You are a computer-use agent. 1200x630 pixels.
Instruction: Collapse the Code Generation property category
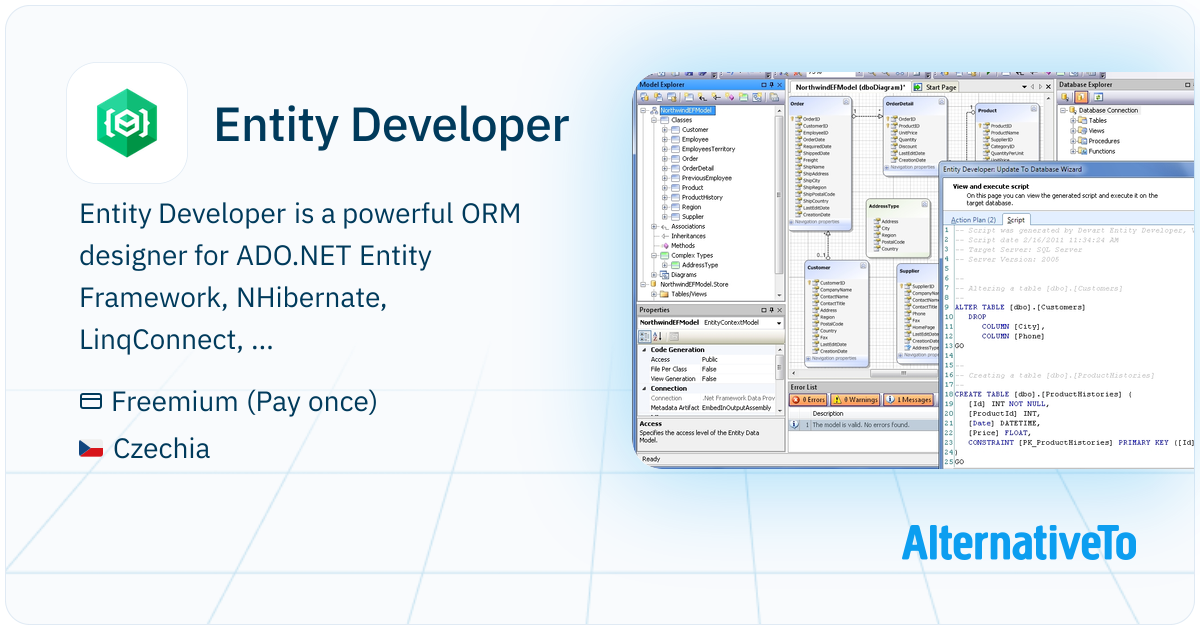point(644,350)
